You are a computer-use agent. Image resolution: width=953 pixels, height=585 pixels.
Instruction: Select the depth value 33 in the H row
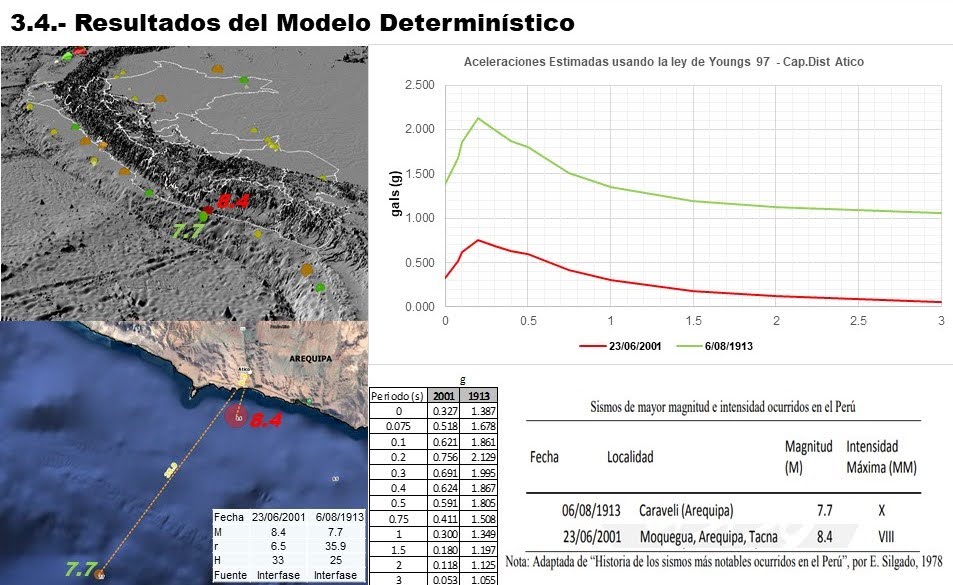[278, 560]
